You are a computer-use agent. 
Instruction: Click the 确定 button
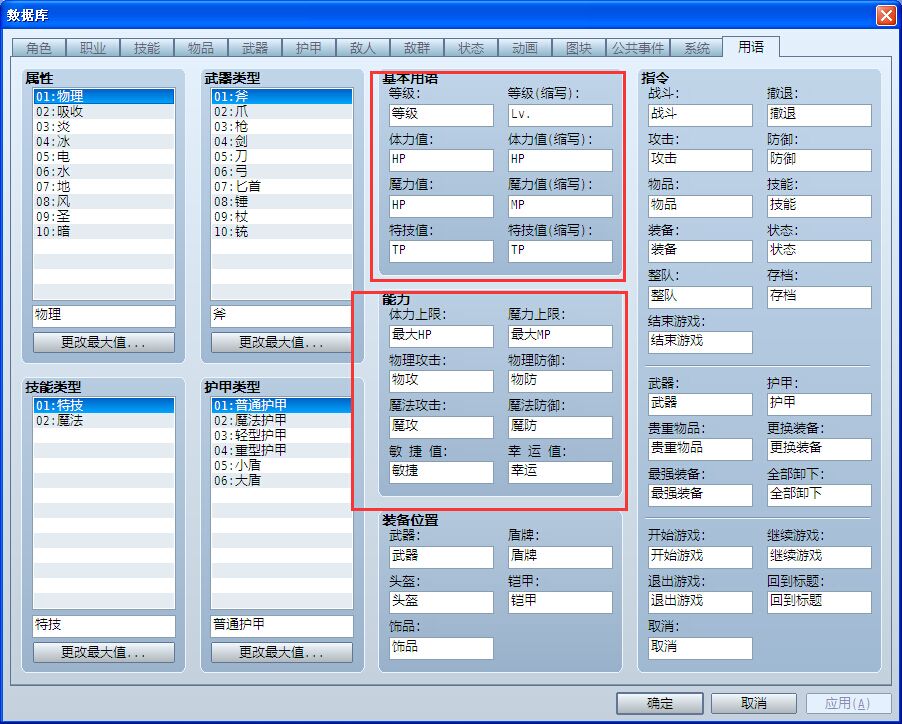click(x=660, y=703)
